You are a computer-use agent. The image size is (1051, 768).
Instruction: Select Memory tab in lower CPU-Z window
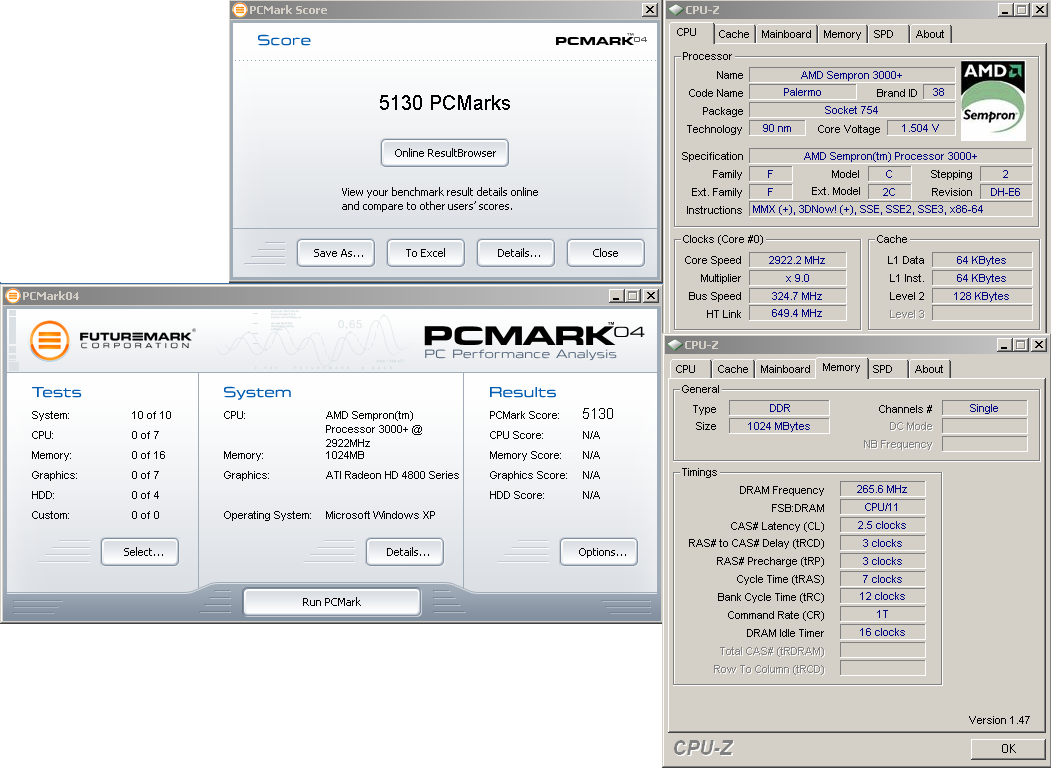tap(841, 367)
